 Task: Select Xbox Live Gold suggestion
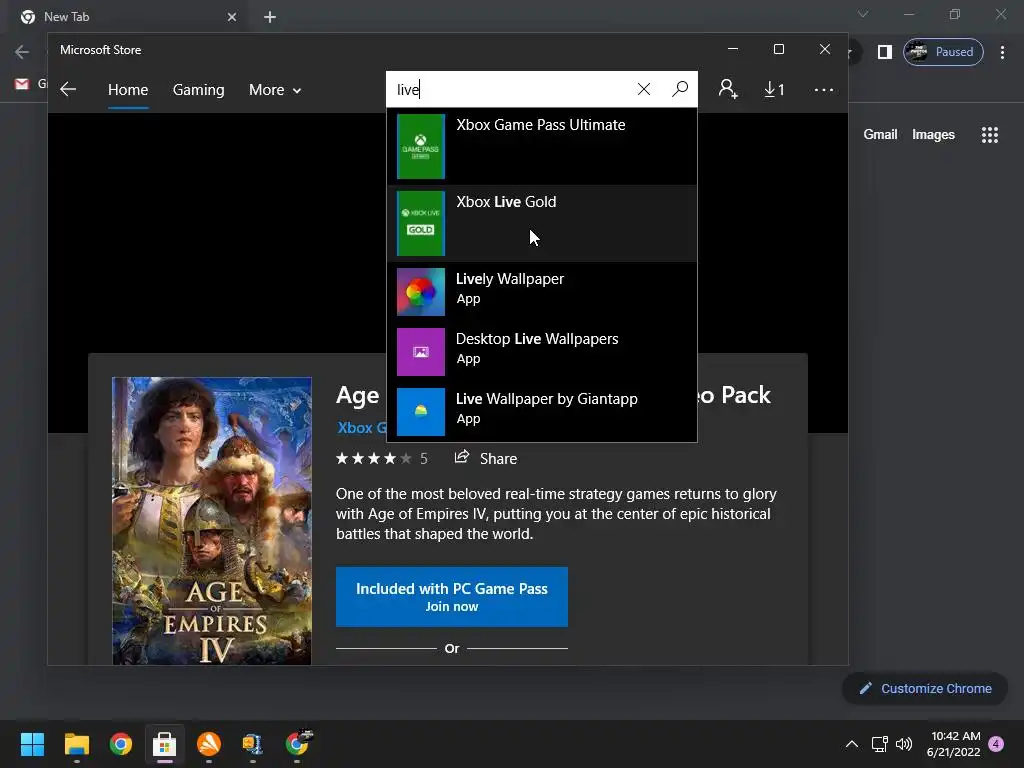tap(542, 223)
